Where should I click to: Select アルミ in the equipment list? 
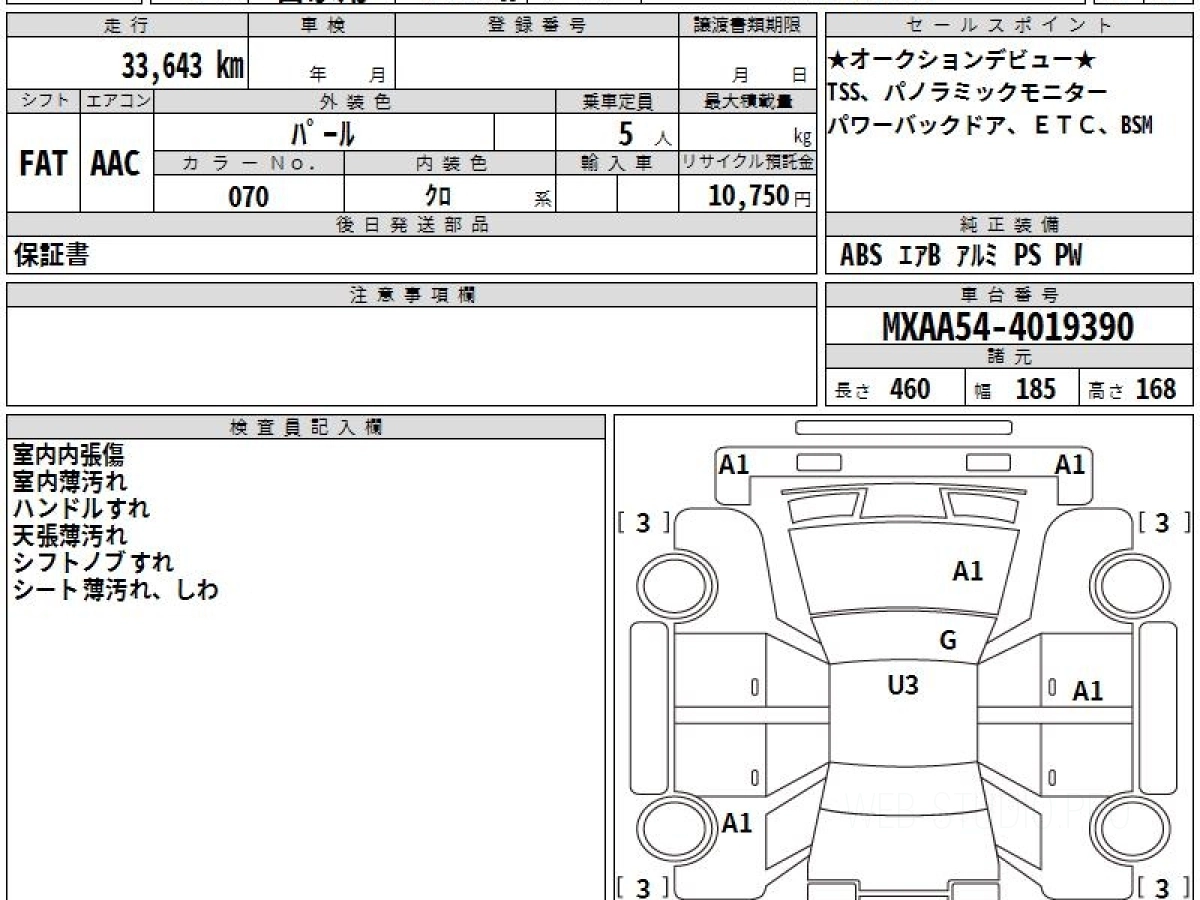pyautogui.click(x=977, y=256)
